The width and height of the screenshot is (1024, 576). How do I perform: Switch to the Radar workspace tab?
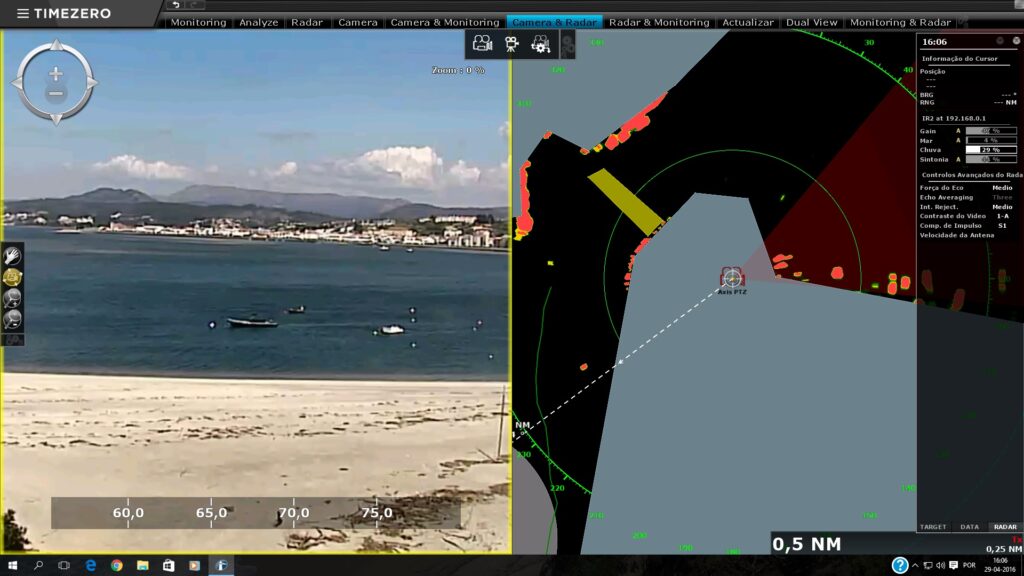point(307,22)
